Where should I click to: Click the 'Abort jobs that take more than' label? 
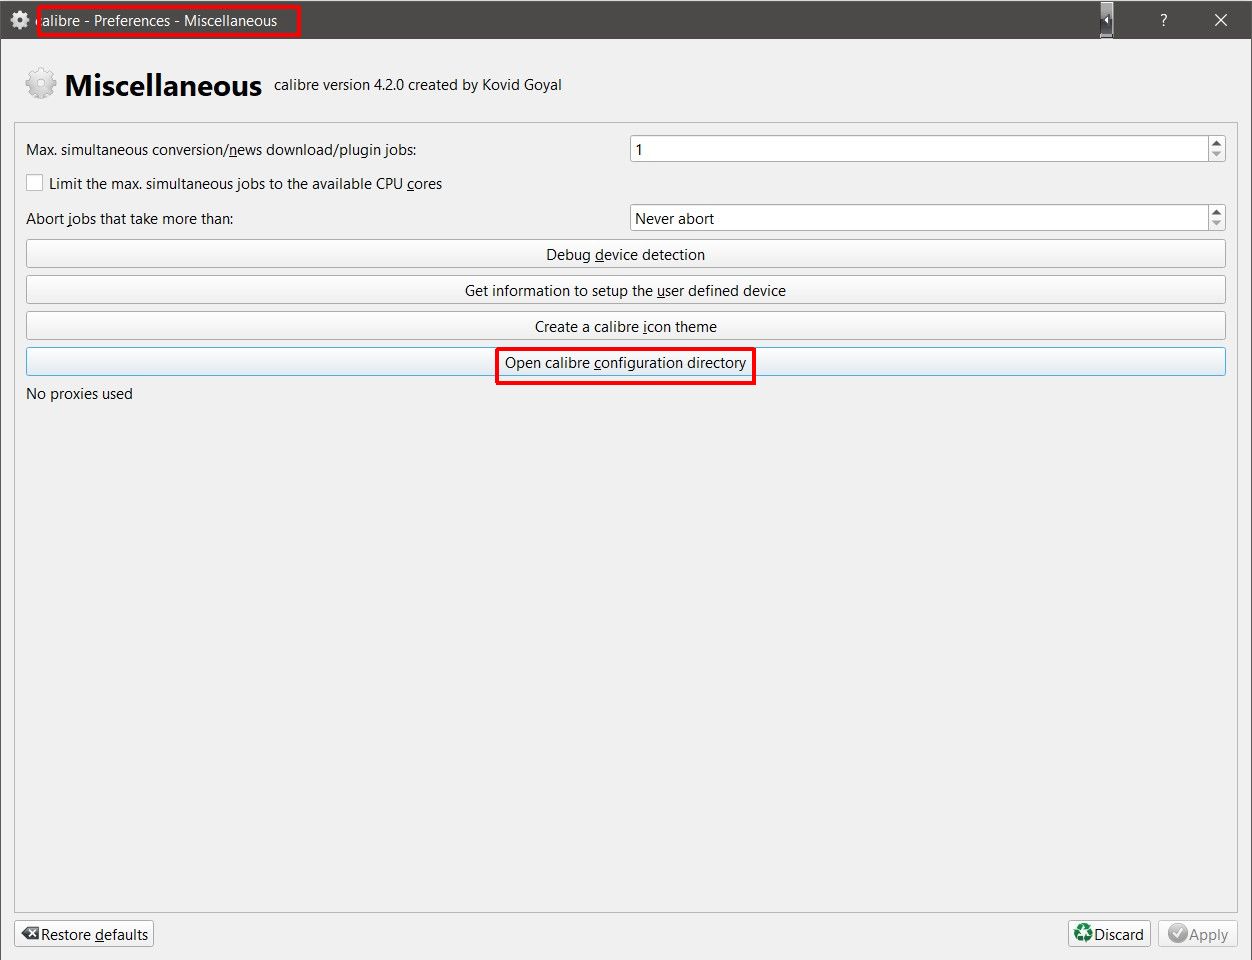(x=130, y=219)
